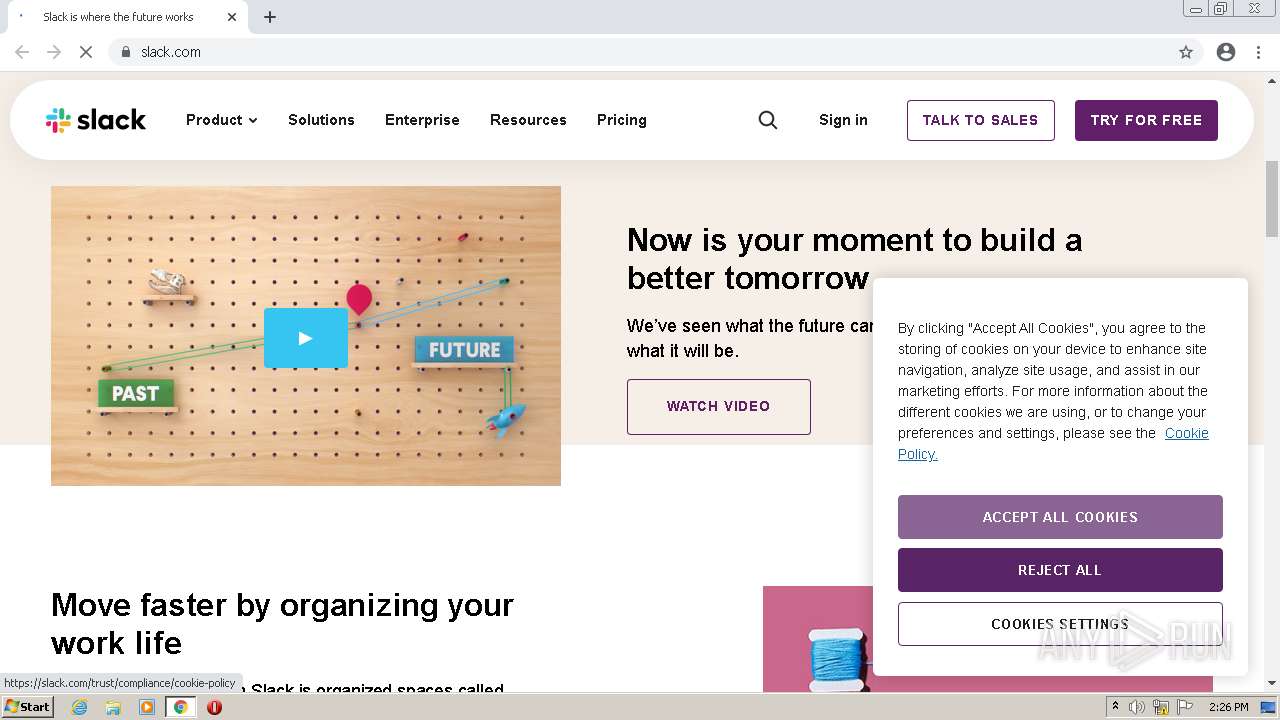Screen dimensions: 1280x720
Task: Click the heading 'Move faster by organizing your work life'
Action: [x=282, y=624]
